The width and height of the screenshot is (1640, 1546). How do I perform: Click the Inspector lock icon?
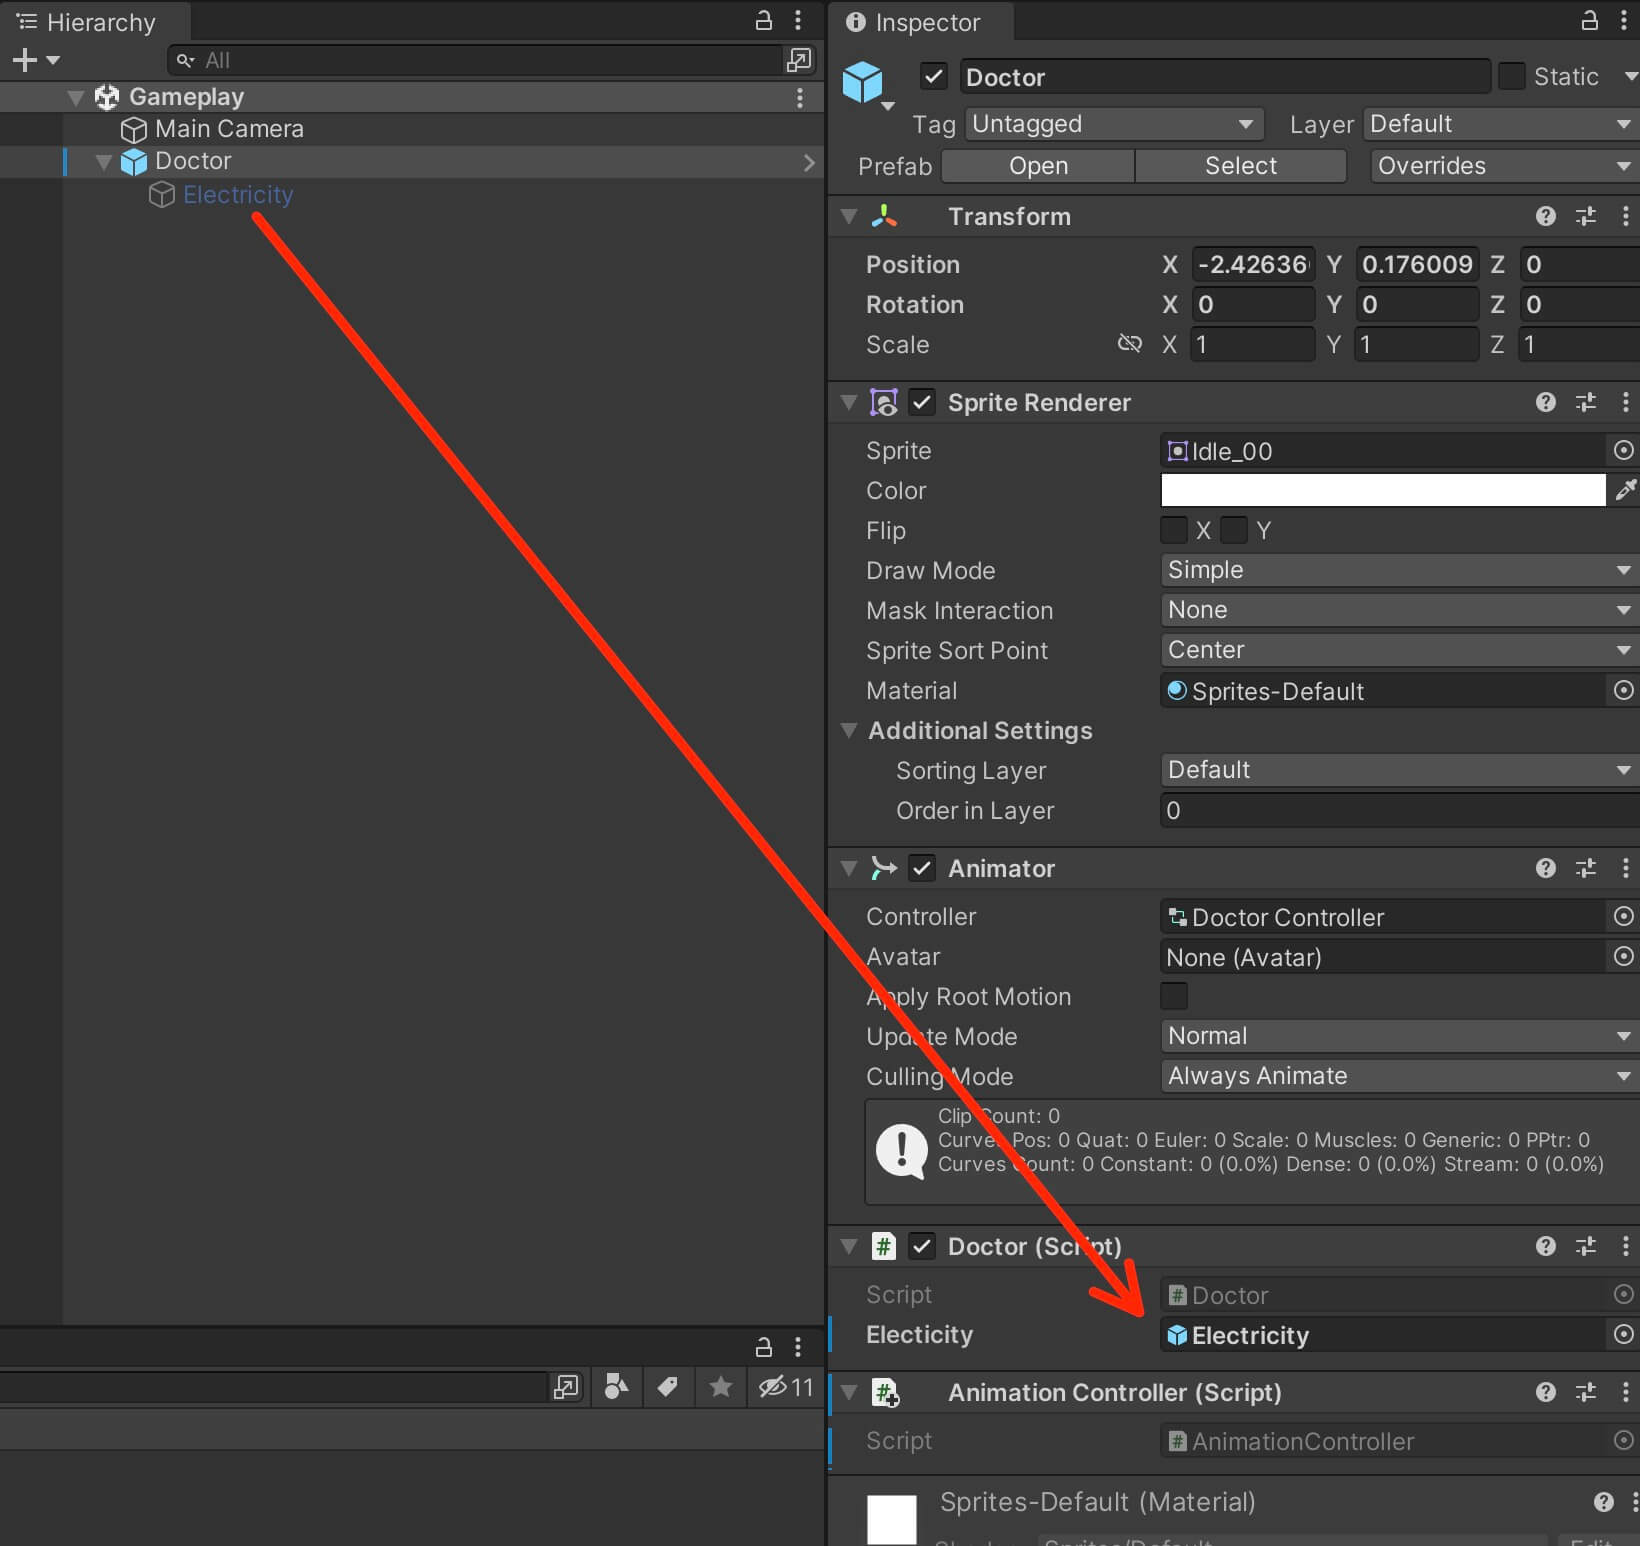(1588, 21)
